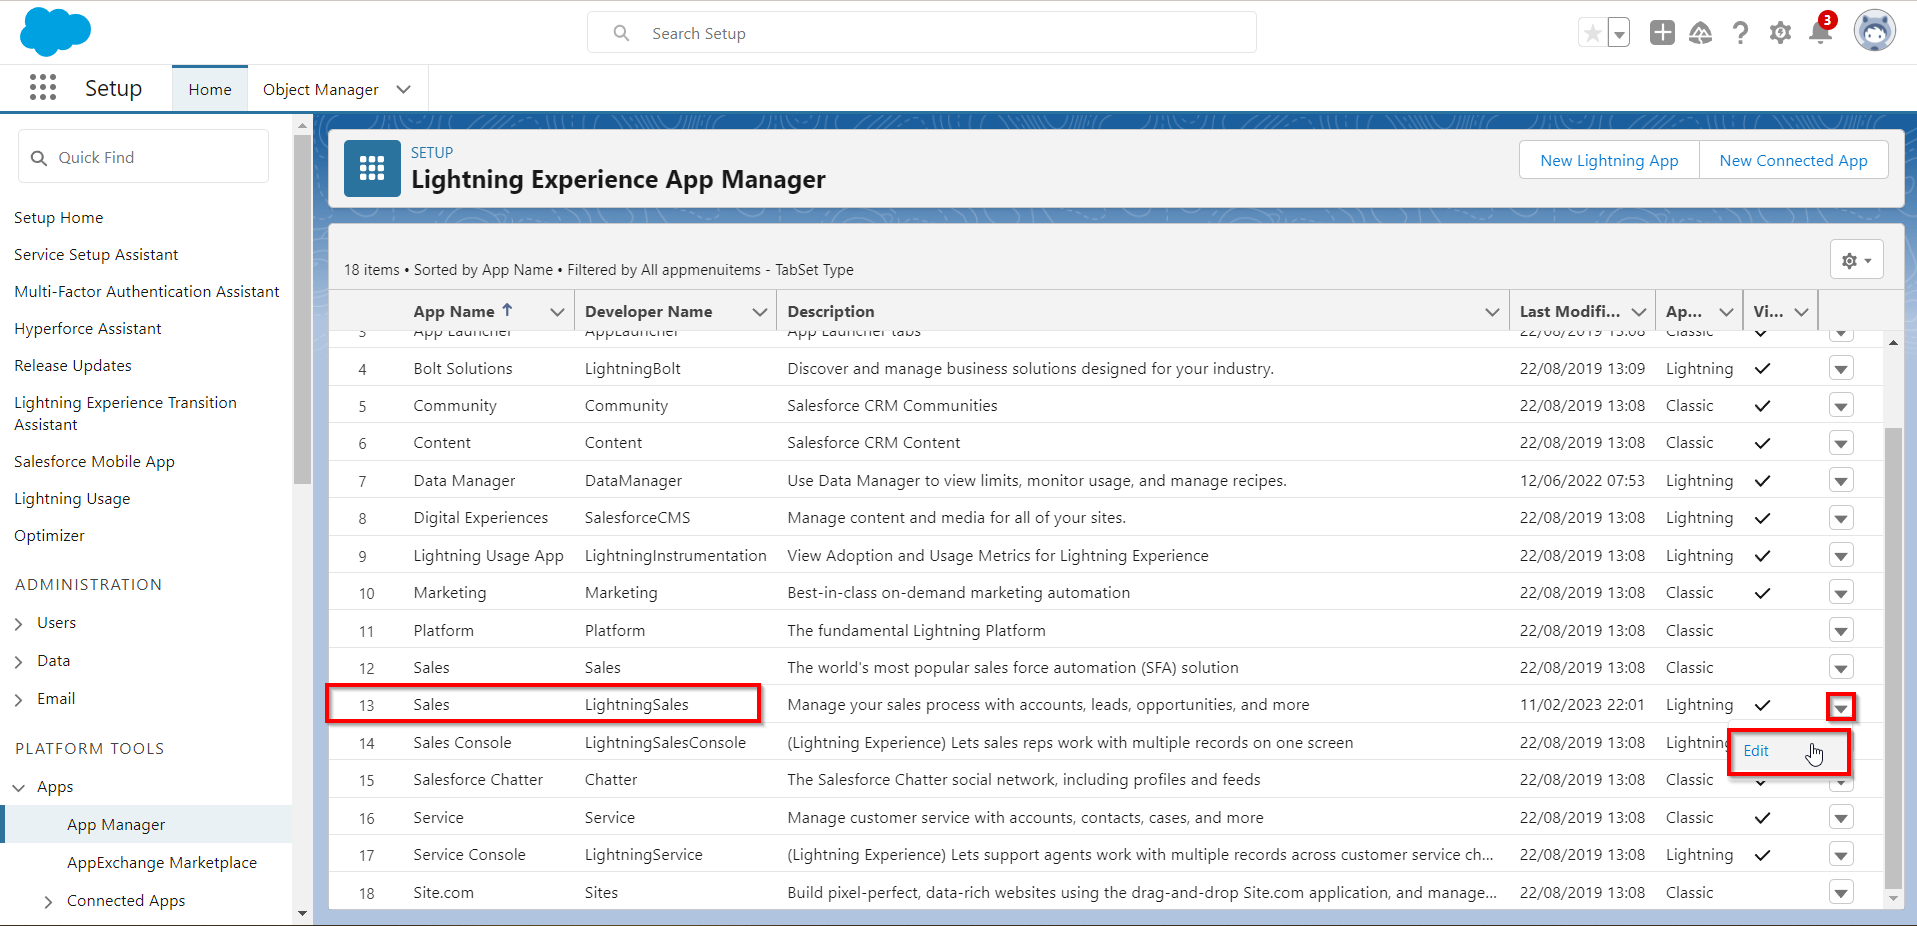
Task: Switch to the Home tab
Action: tap(210, 89)
